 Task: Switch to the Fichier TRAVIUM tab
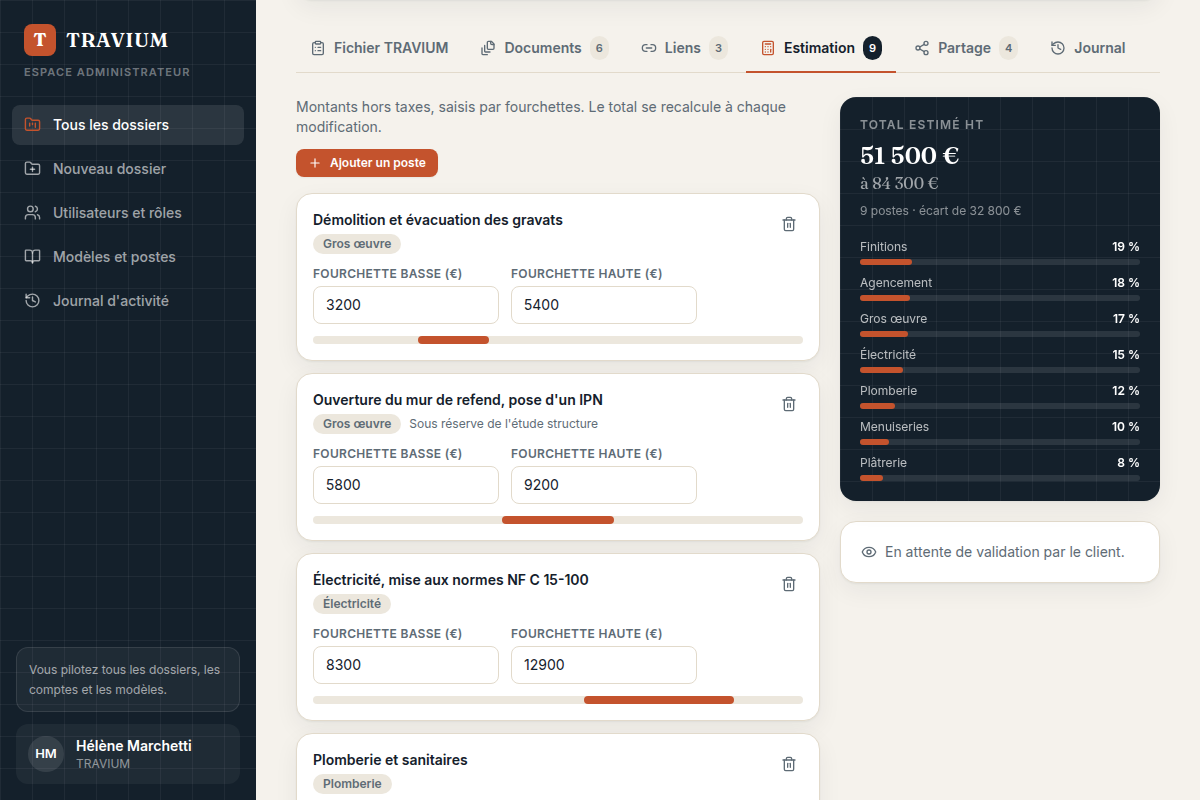379,48
